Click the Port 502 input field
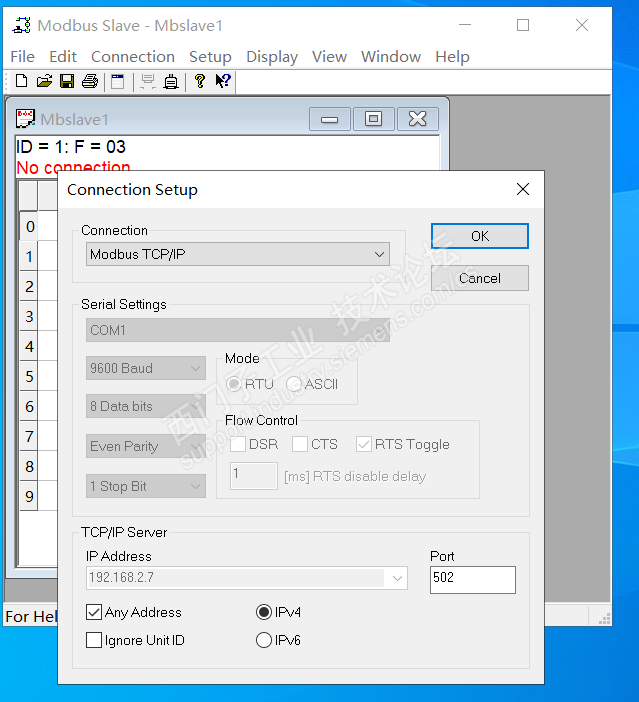 [x=473, y=580]
